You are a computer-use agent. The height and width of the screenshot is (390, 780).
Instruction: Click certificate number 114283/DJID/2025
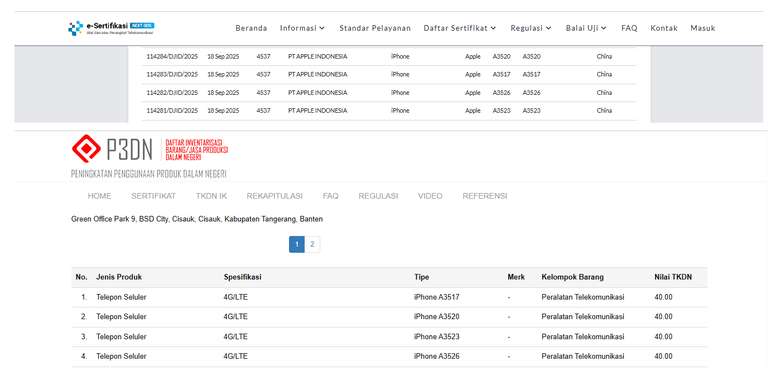click(172, 75)
